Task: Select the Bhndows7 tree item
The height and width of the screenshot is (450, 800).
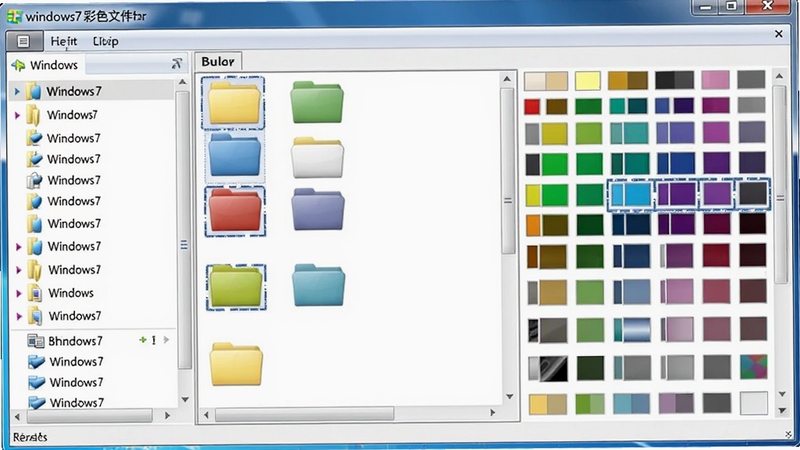Action: [x=76, y=341]
